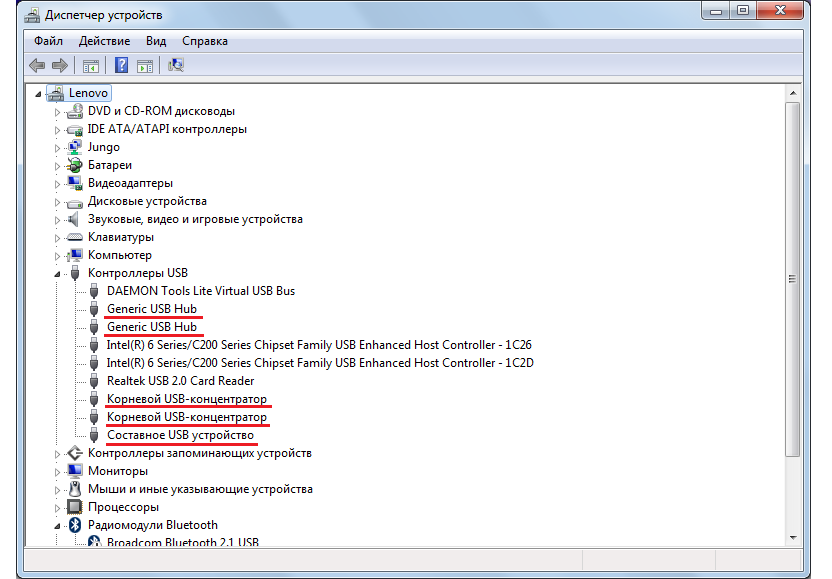The height and width of the screenshot is (579, 832).
Task: Select the Intel USB Enhanced Host Controller 1C26
Action: (x=318, y=345)
